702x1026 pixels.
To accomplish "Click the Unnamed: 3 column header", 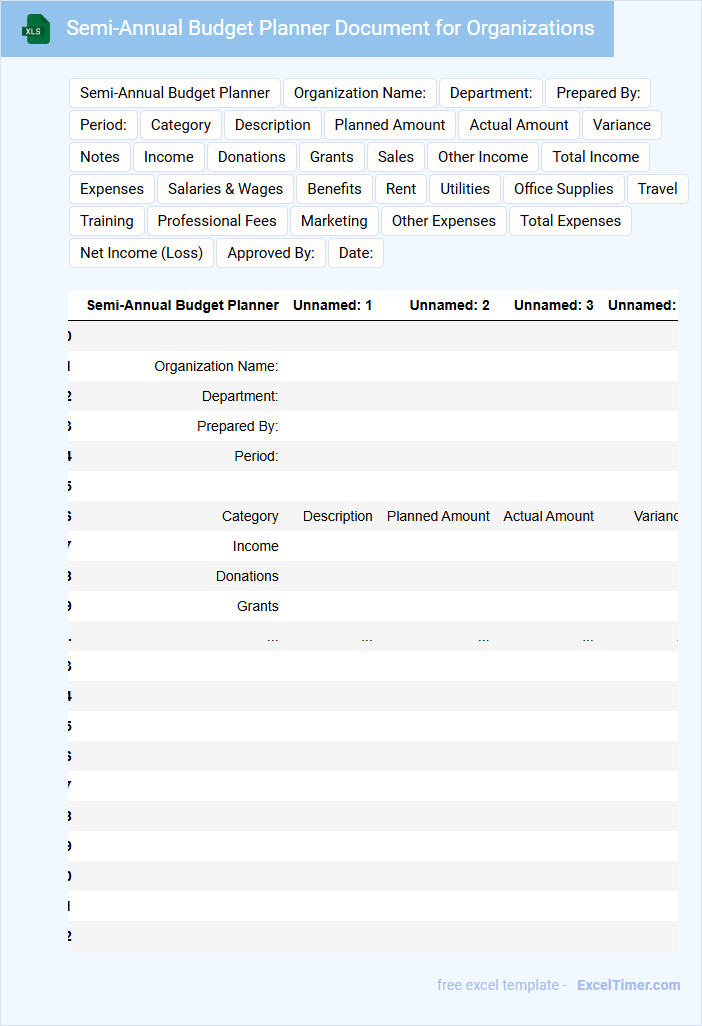I will [553, 305].
